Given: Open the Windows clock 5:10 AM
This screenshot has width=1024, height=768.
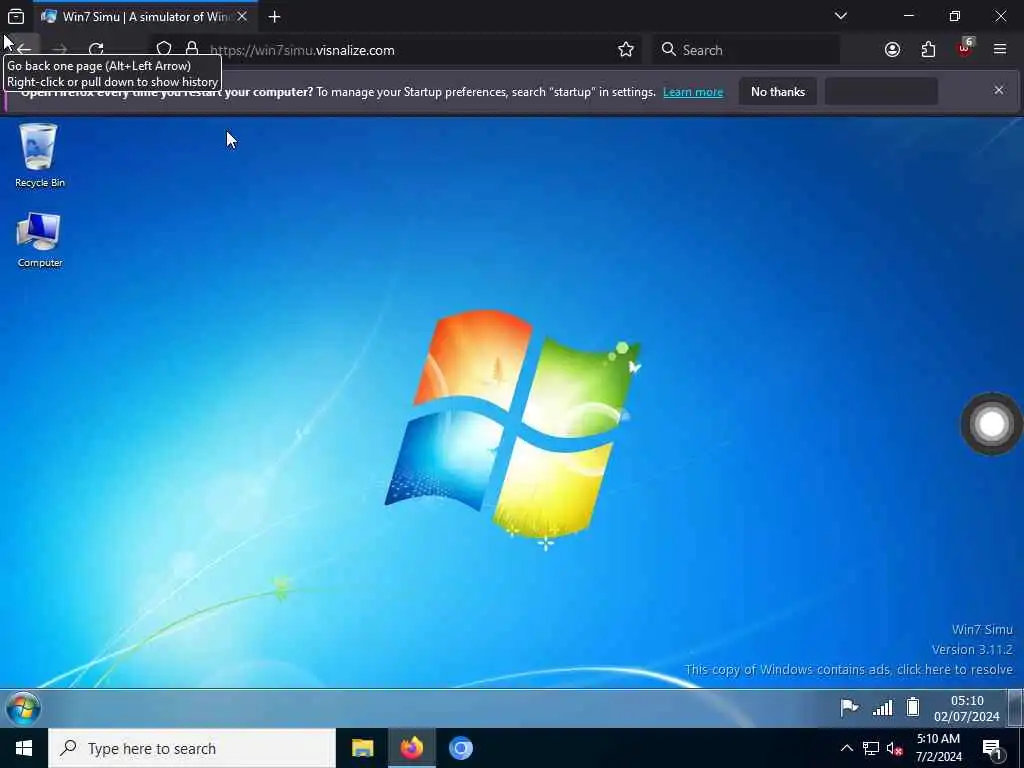Looking at the screenshot, I should point(939,748).
